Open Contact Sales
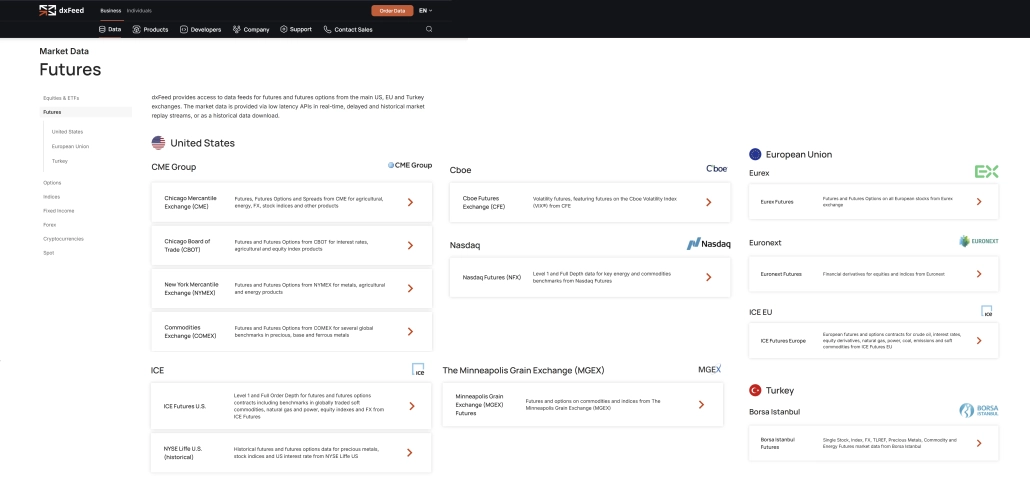 348,30
